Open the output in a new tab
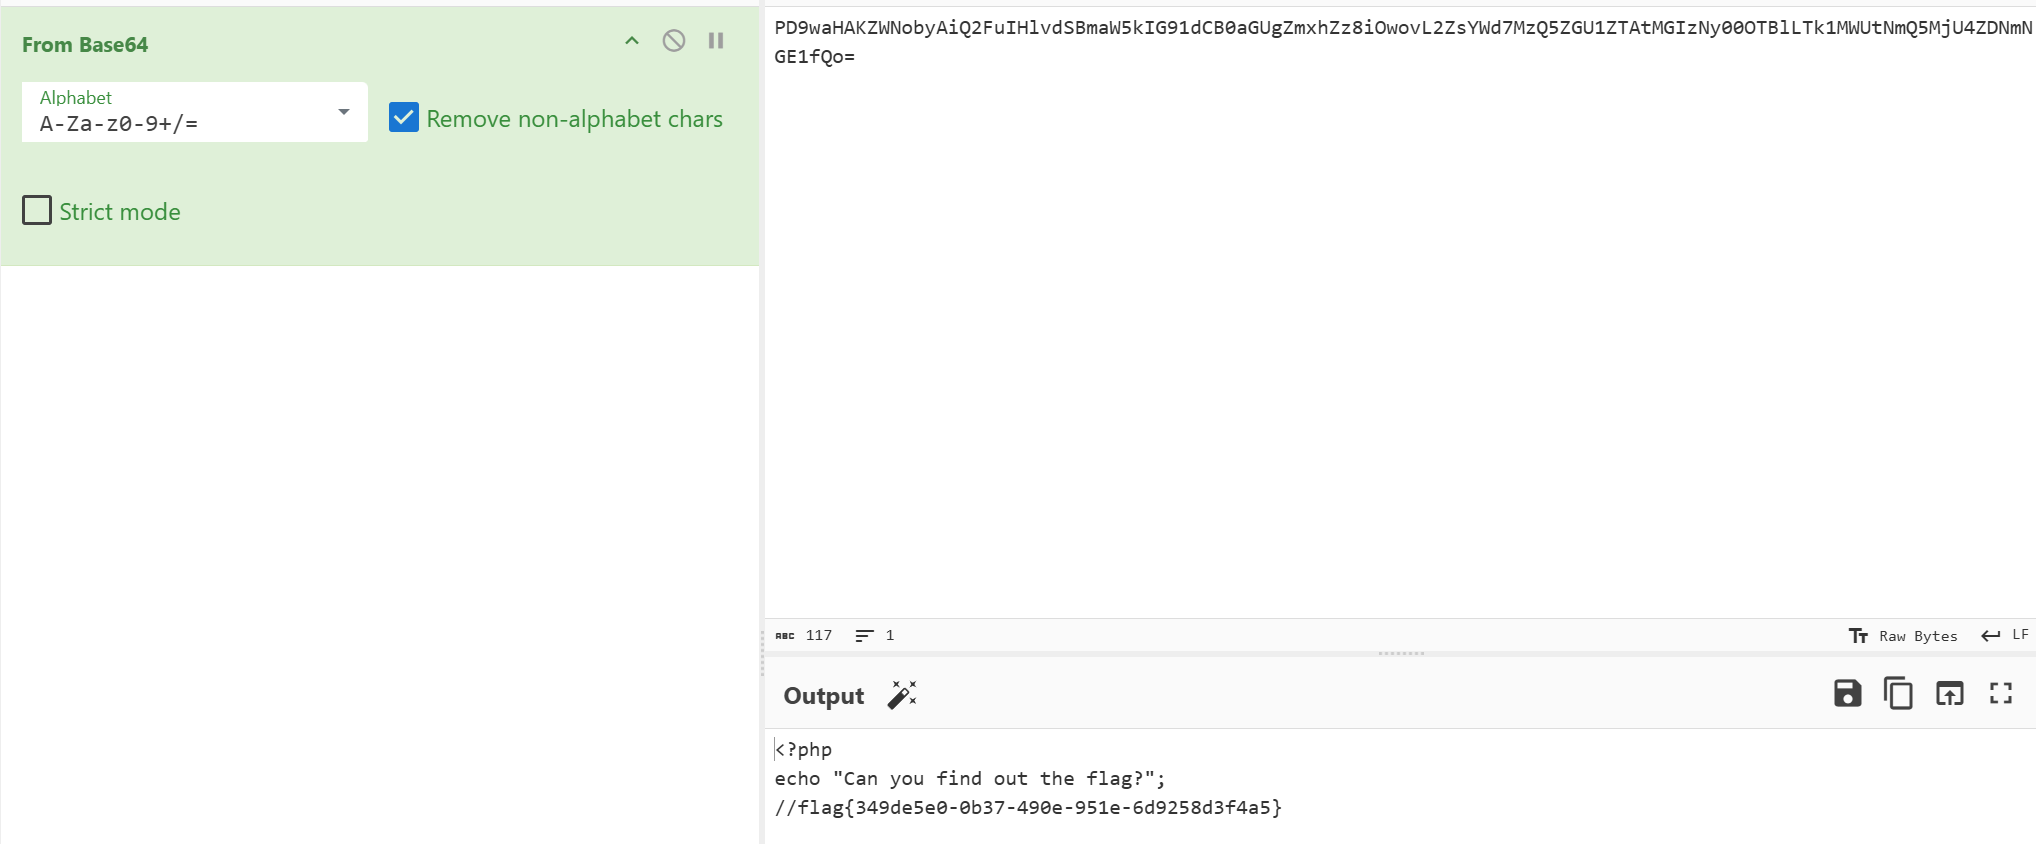The height and width of the screenshot is (844, 2036). 1949,693
